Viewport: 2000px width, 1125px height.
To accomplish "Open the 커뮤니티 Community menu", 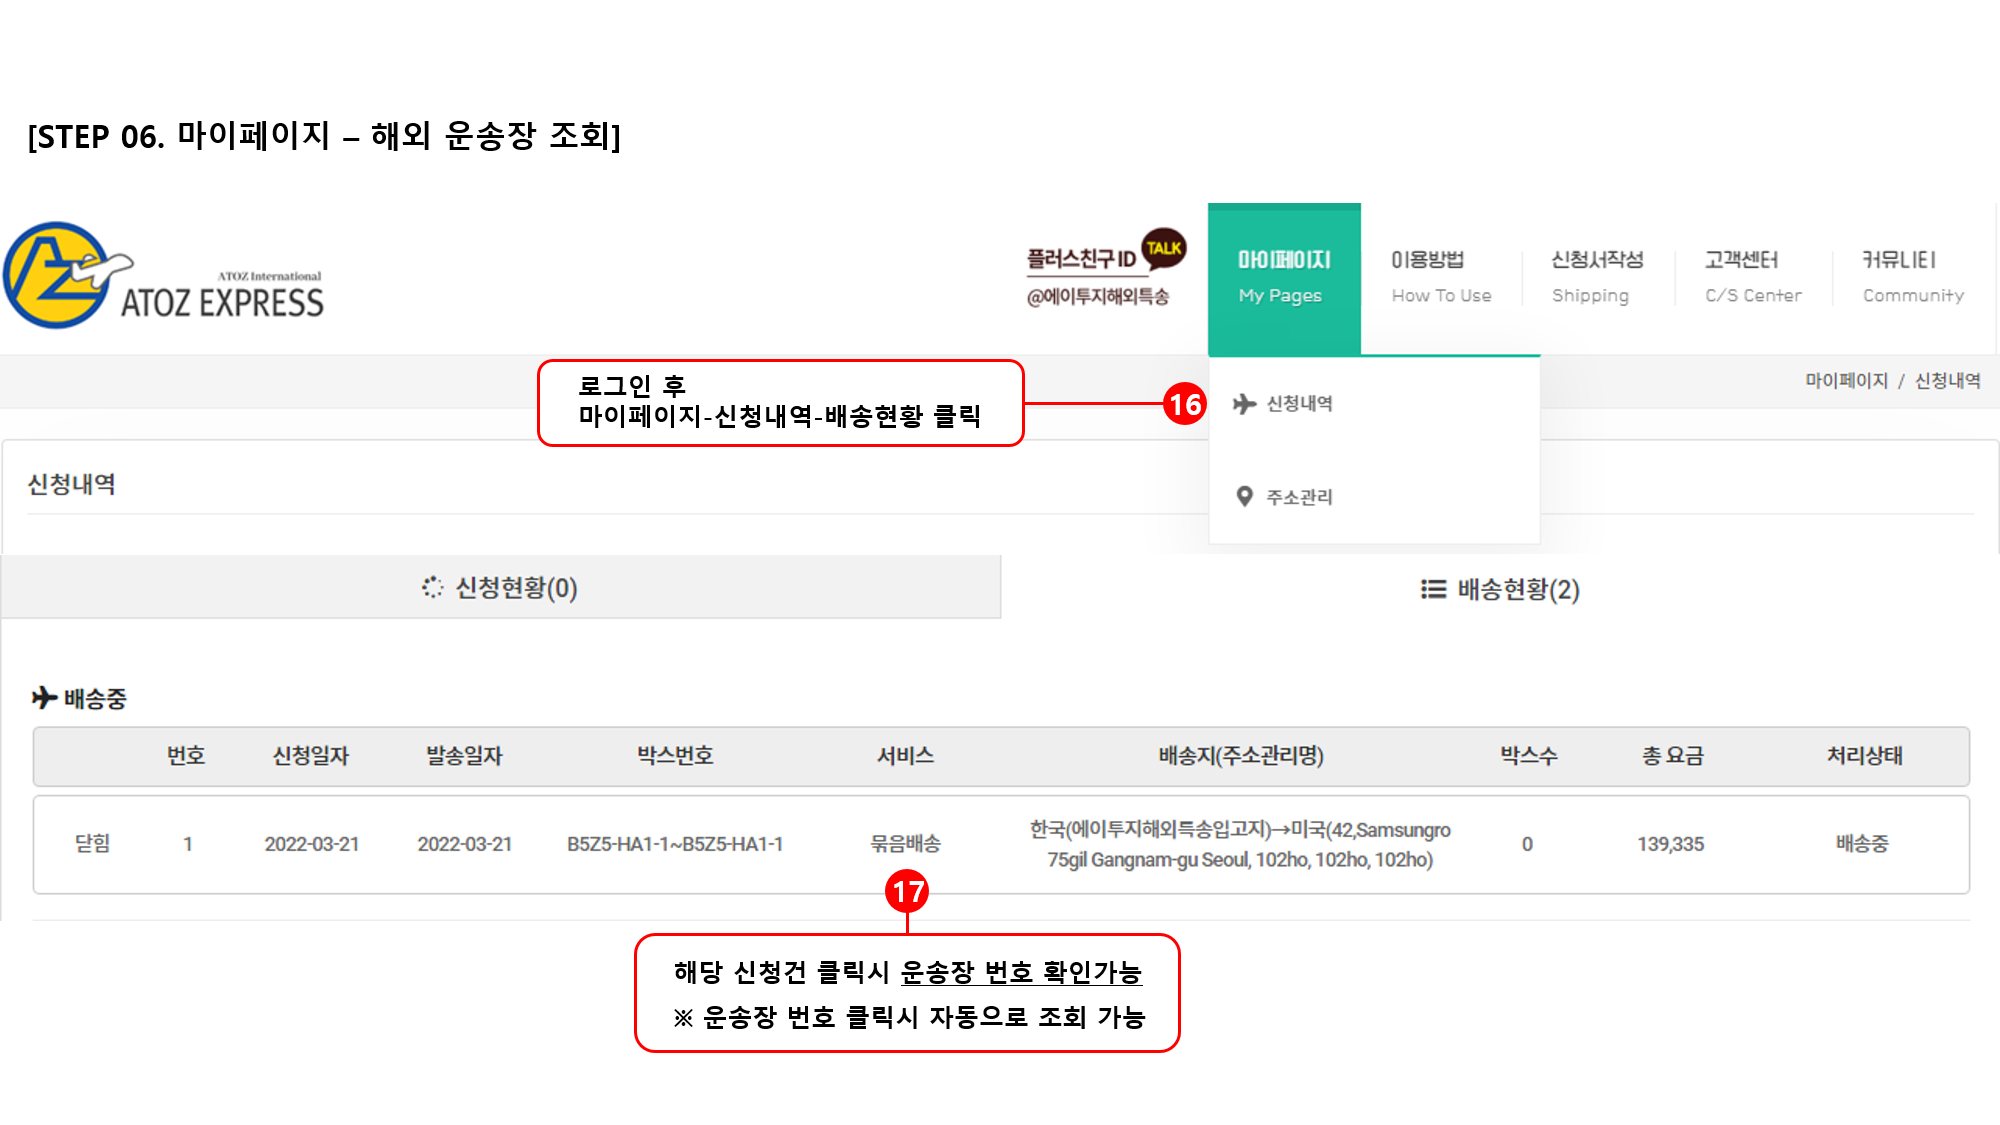I will pyautogui.click(x=1911, y=278).
